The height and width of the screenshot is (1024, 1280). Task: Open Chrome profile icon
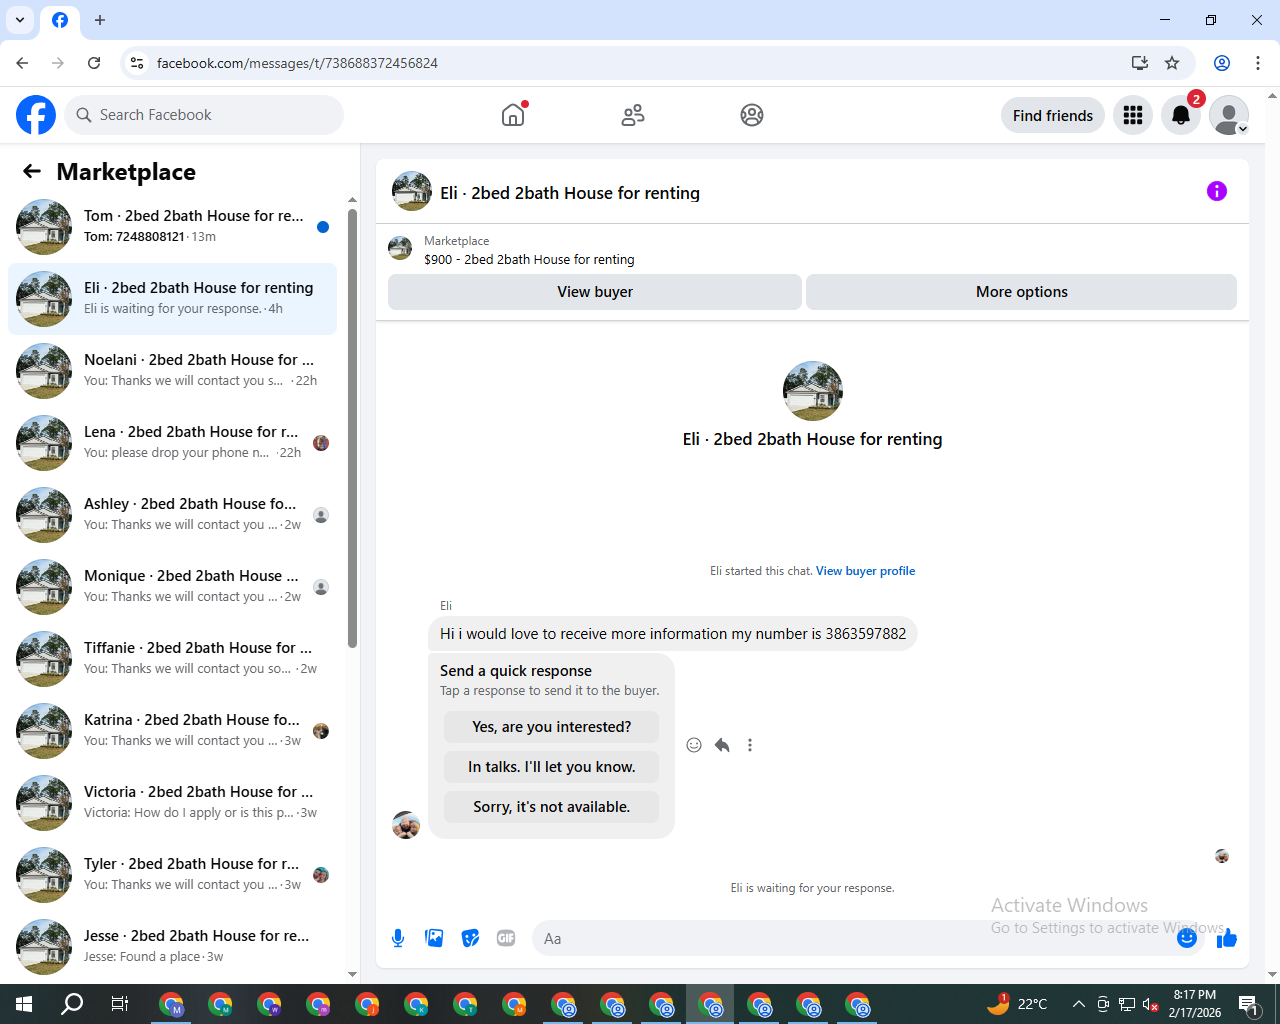pyautogui.click(x=1222, y=63)
